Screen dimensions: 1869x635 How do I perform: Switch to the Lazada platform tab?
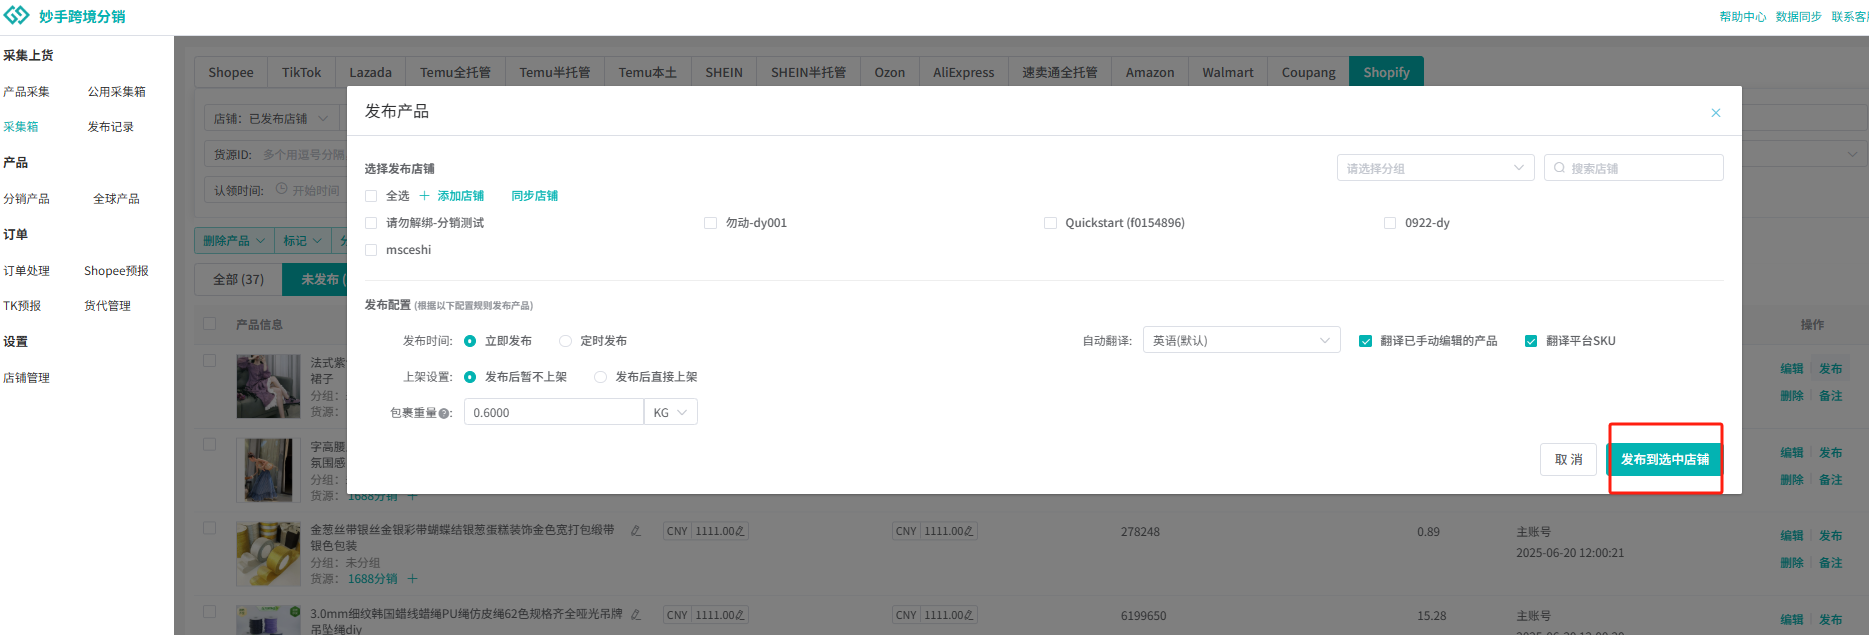click(370, 72)
